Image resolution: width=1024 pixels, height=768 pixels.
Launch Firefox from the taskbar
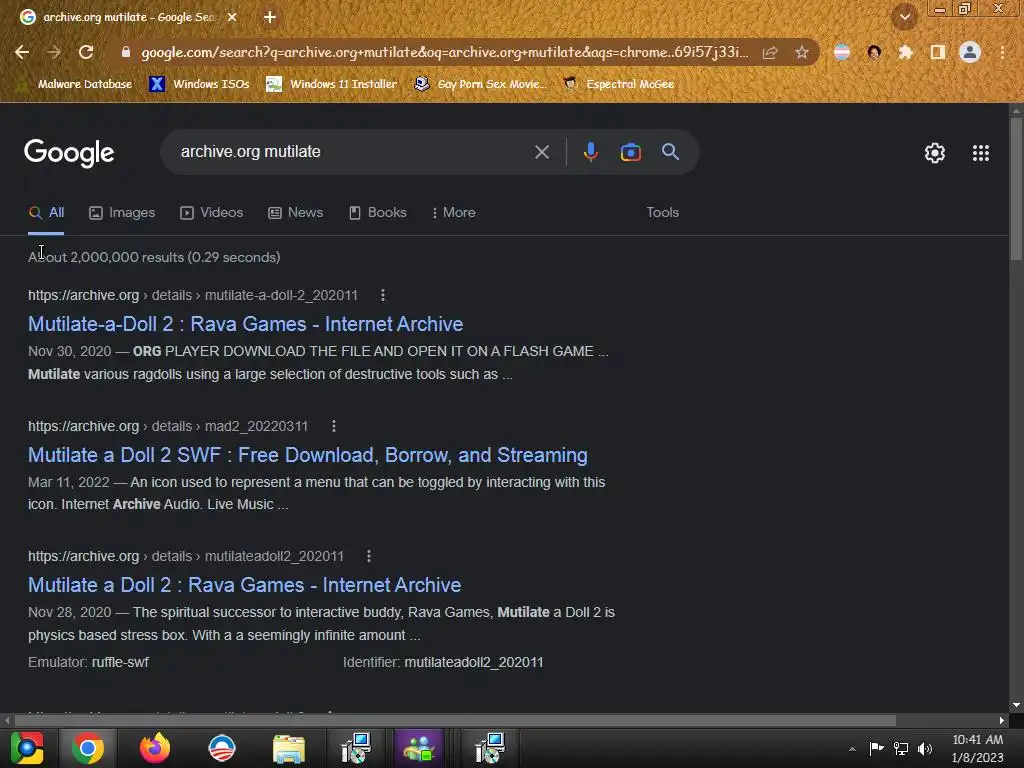(x=155, y=748)
